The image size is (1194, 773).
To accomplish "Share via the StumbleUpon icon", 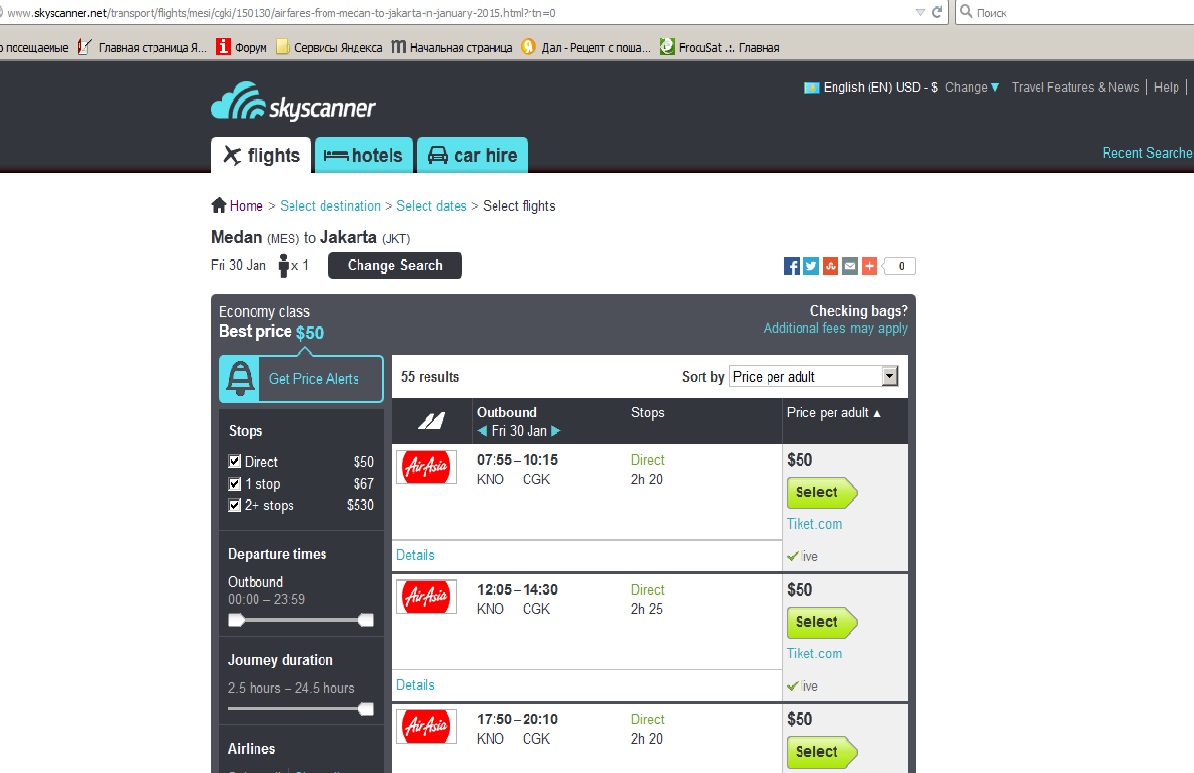I will coord(830,266).
